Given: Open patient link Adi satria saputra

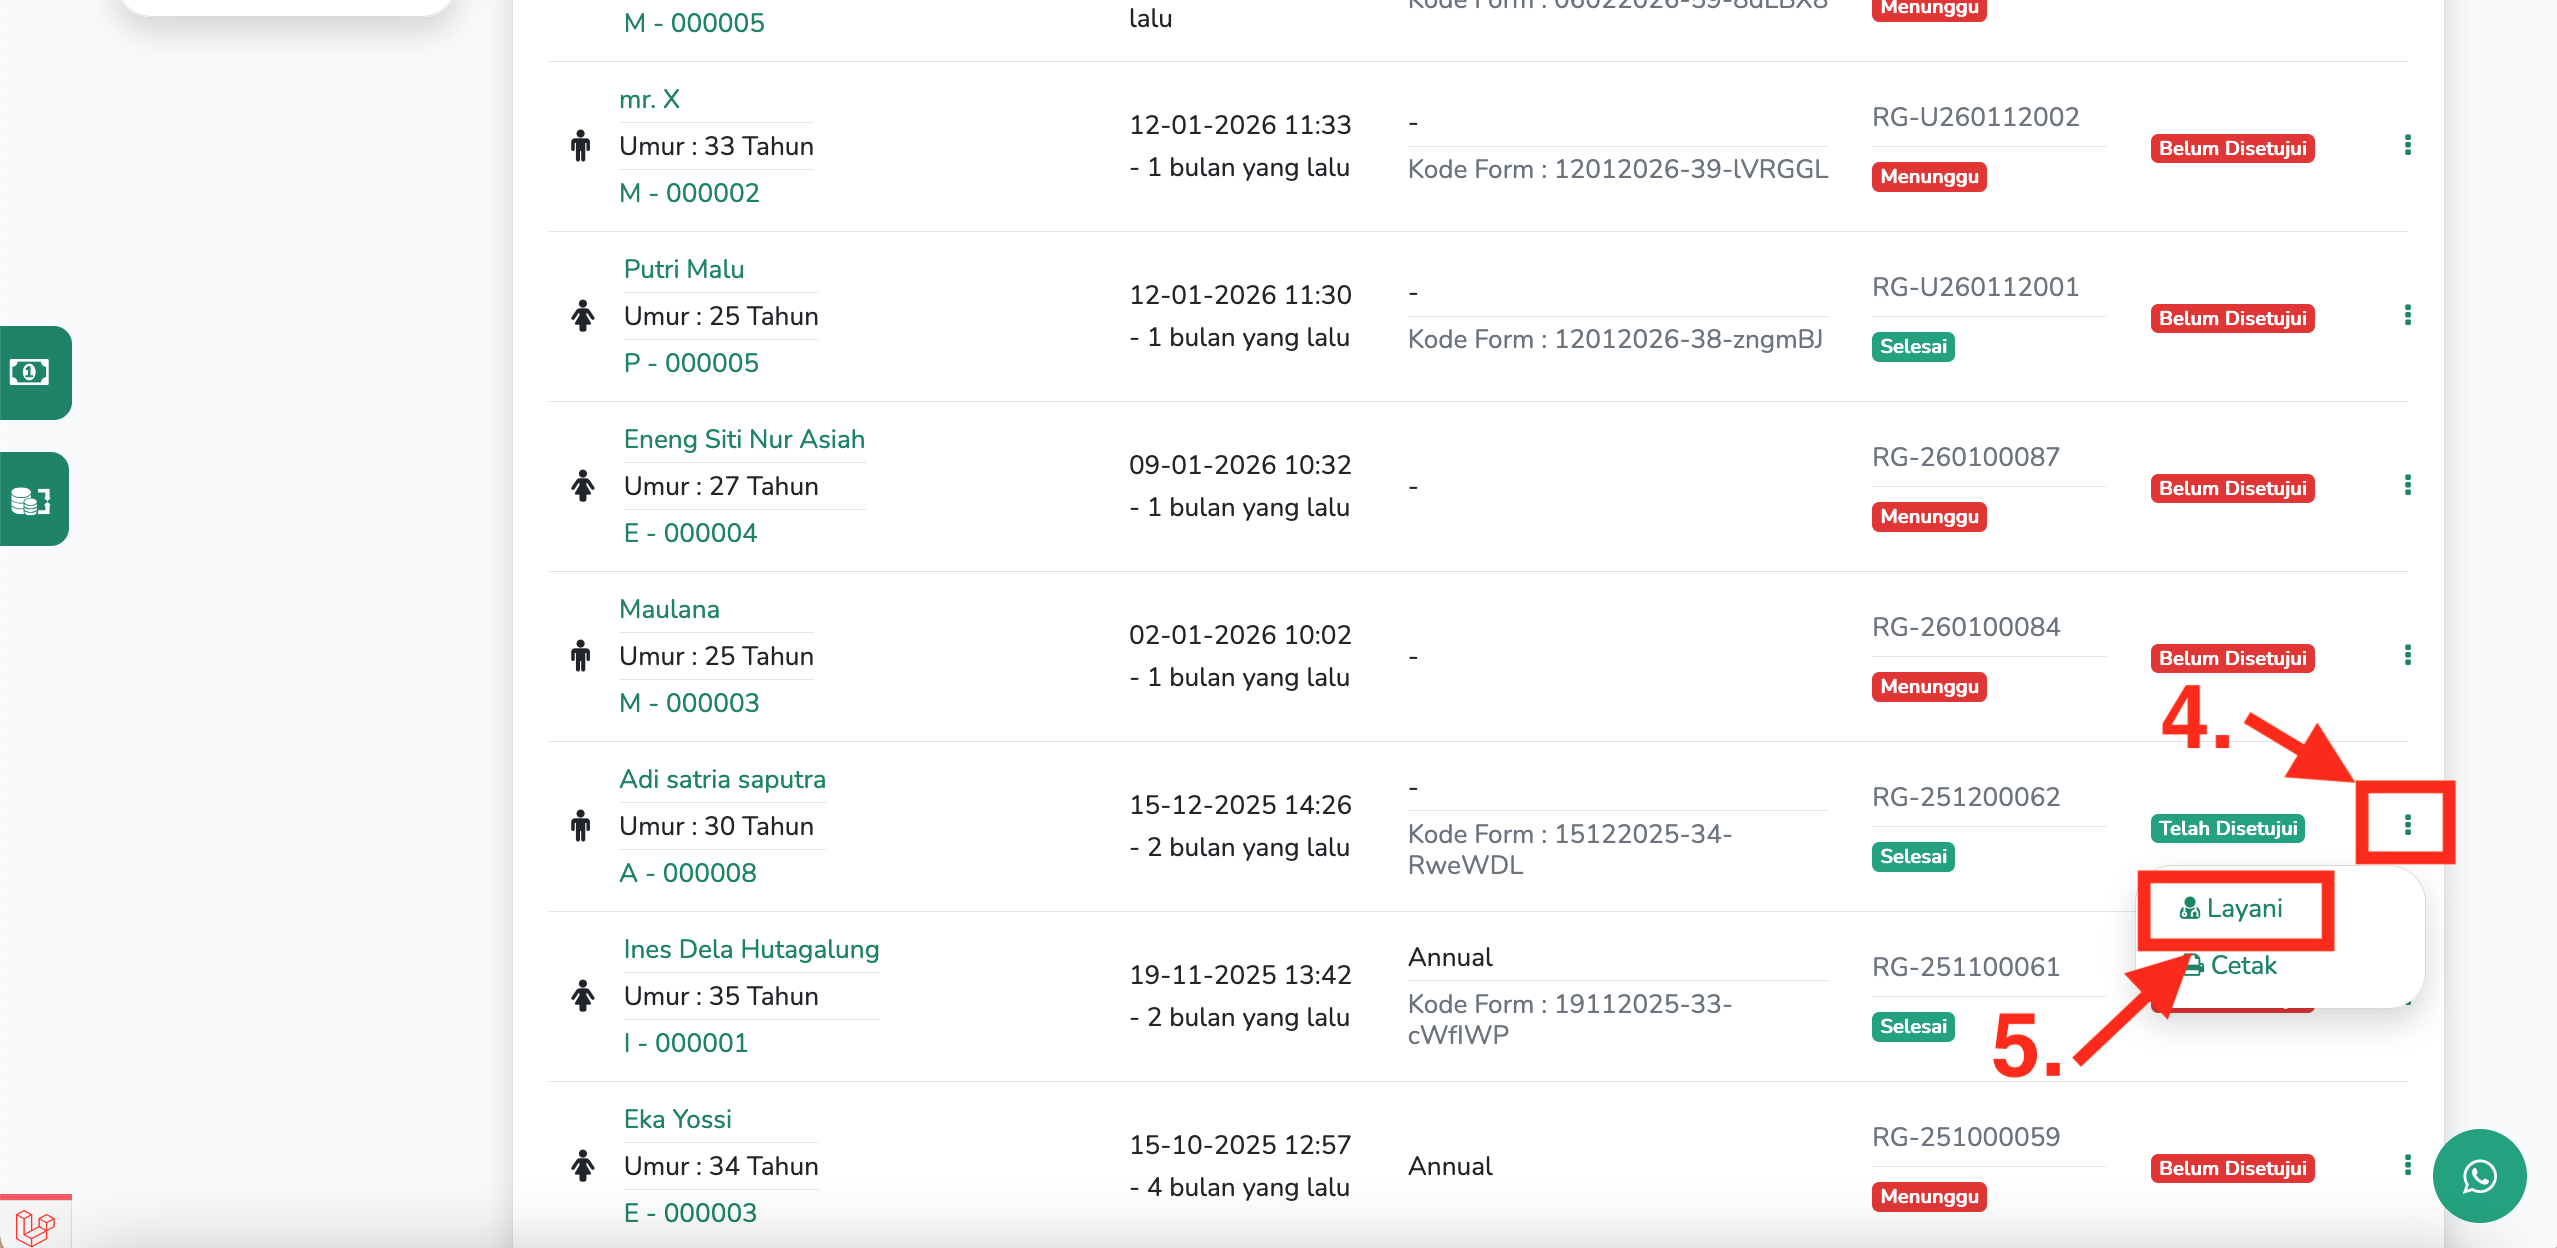Looking at the screenshot, I should click(722, 780).
